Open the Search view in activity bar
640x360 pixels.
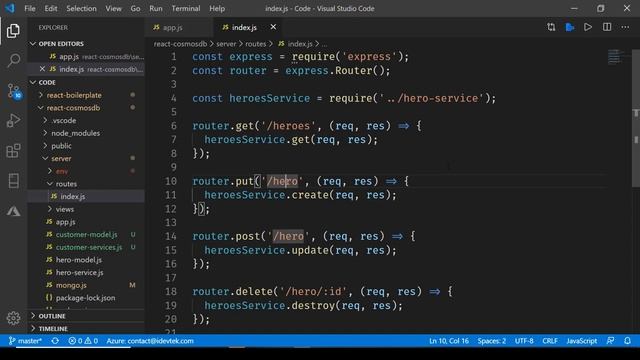coord(13,60)
